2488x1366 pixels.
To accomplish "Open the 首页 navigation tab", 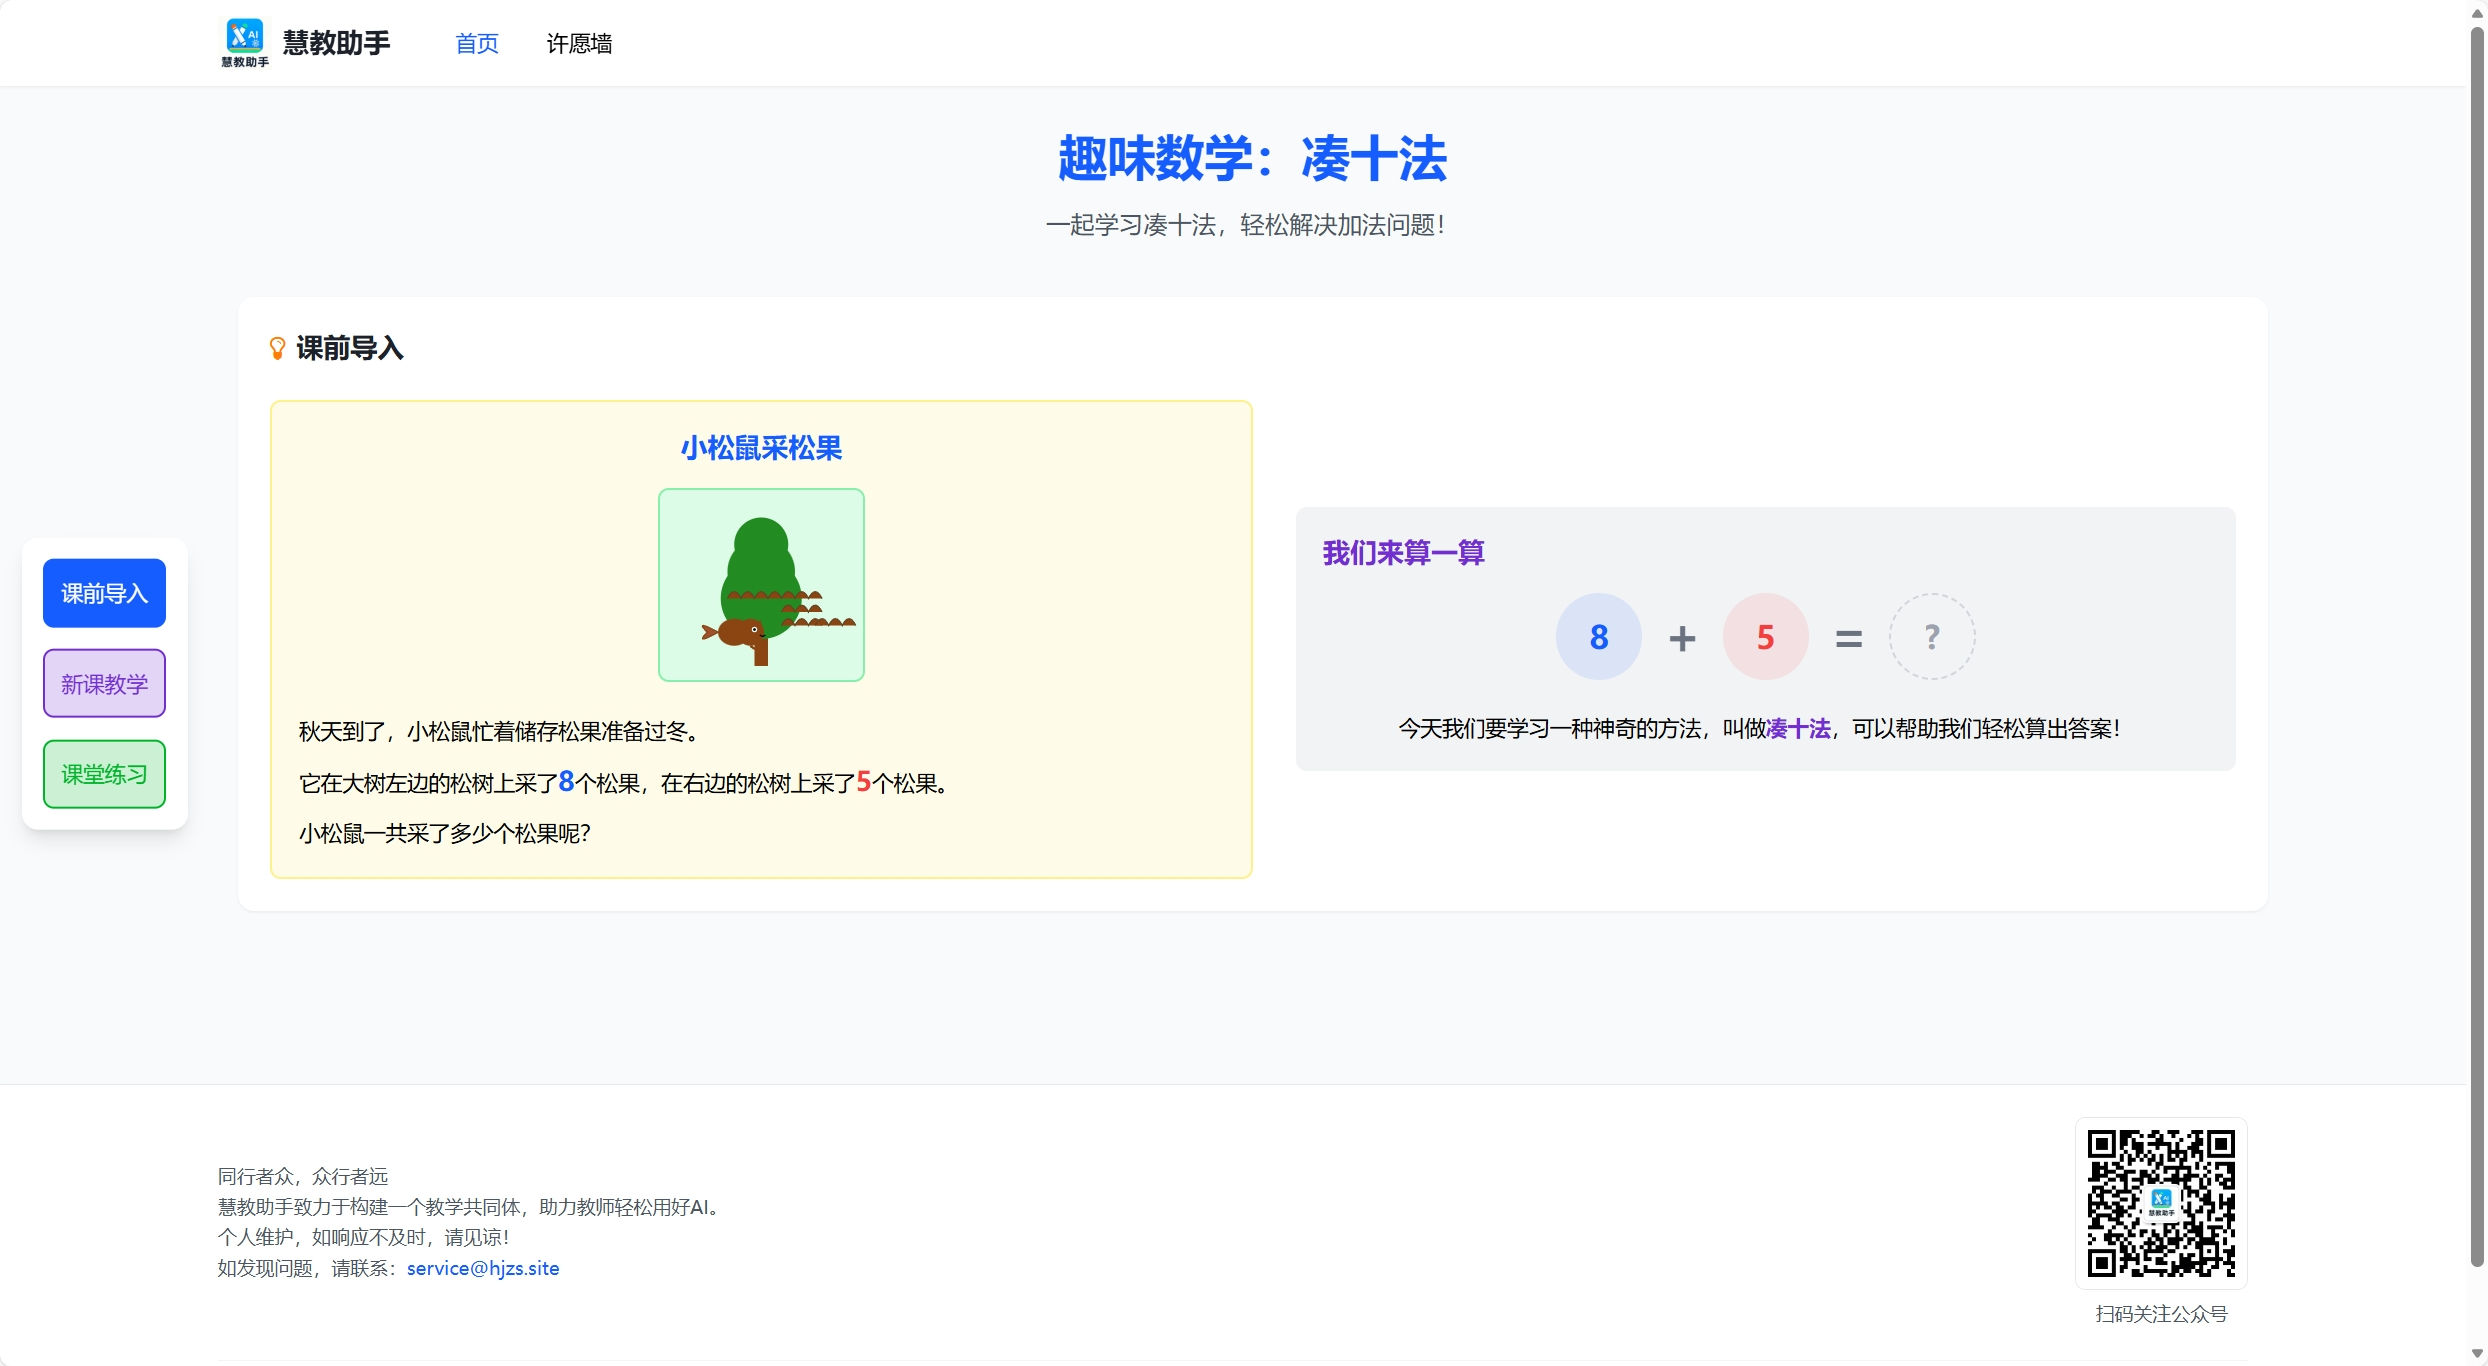I will [477, 43].
